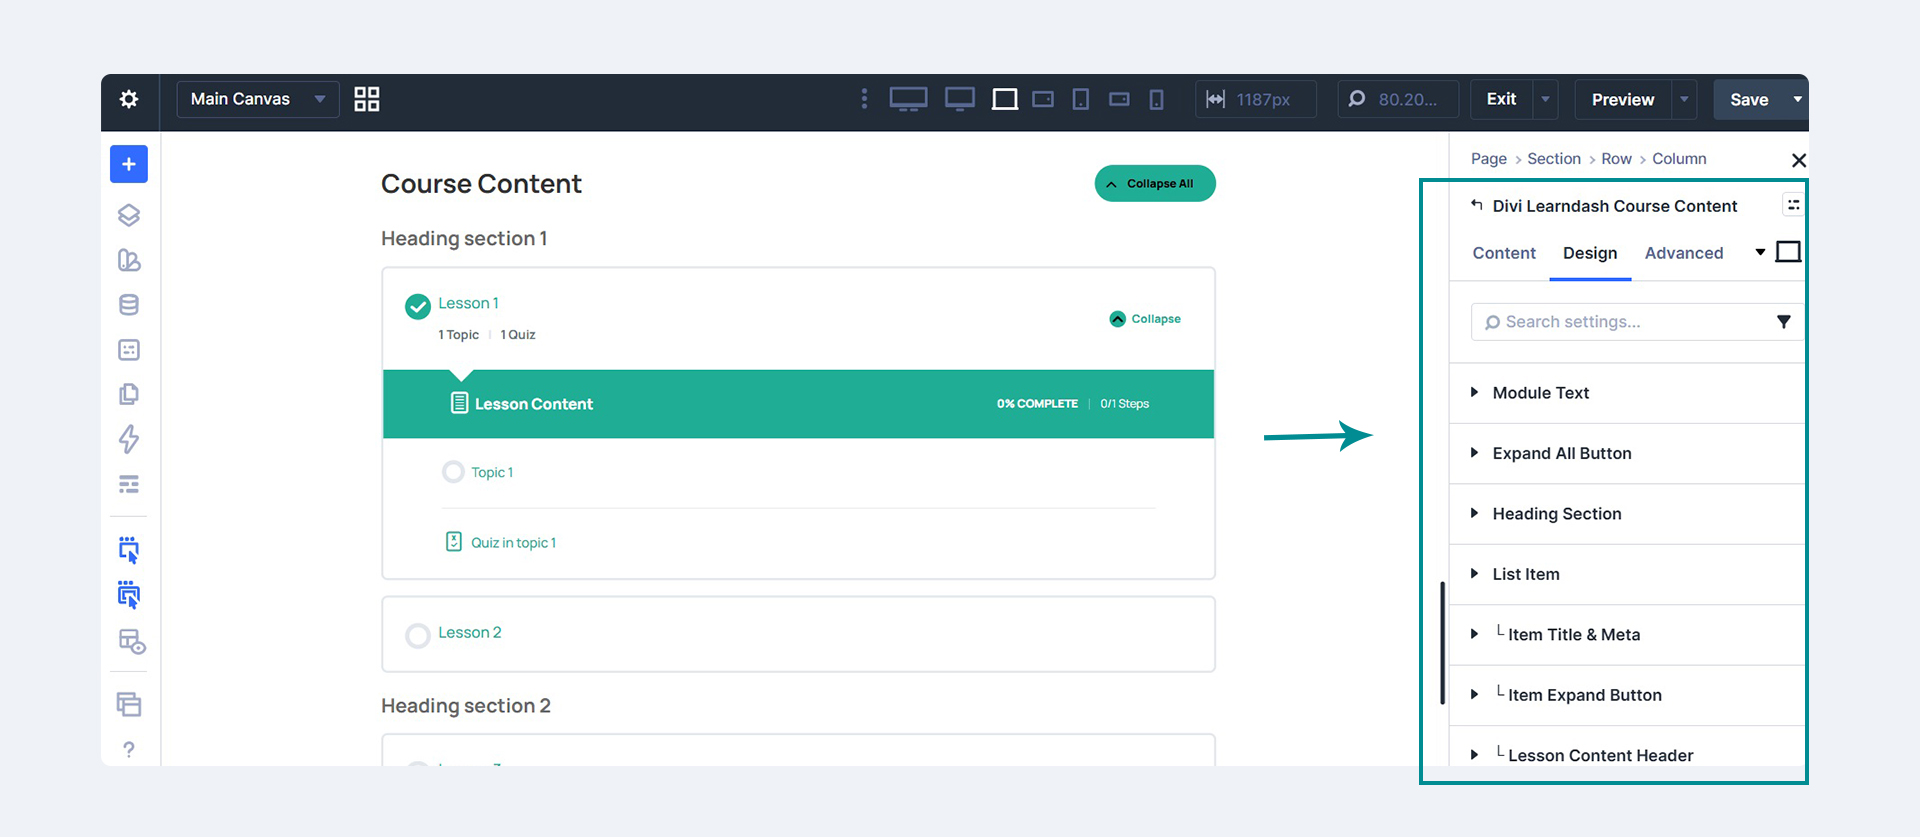
Task: Open the pages copy icon in sidebar
Action: pos(129,394)
